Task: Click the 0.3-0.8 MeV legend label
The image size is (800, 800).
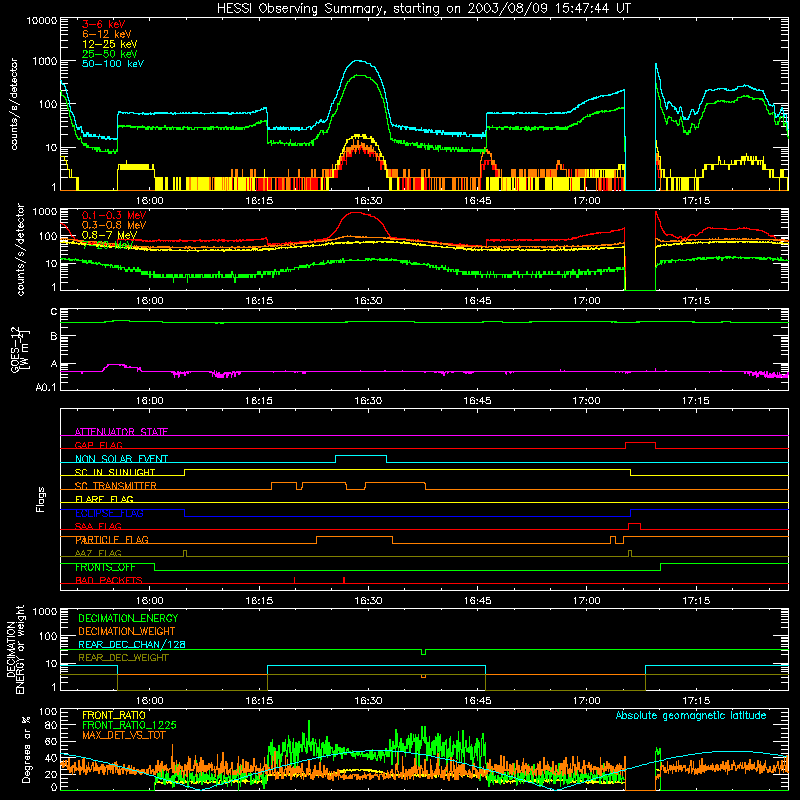Action: click(114, 225)
